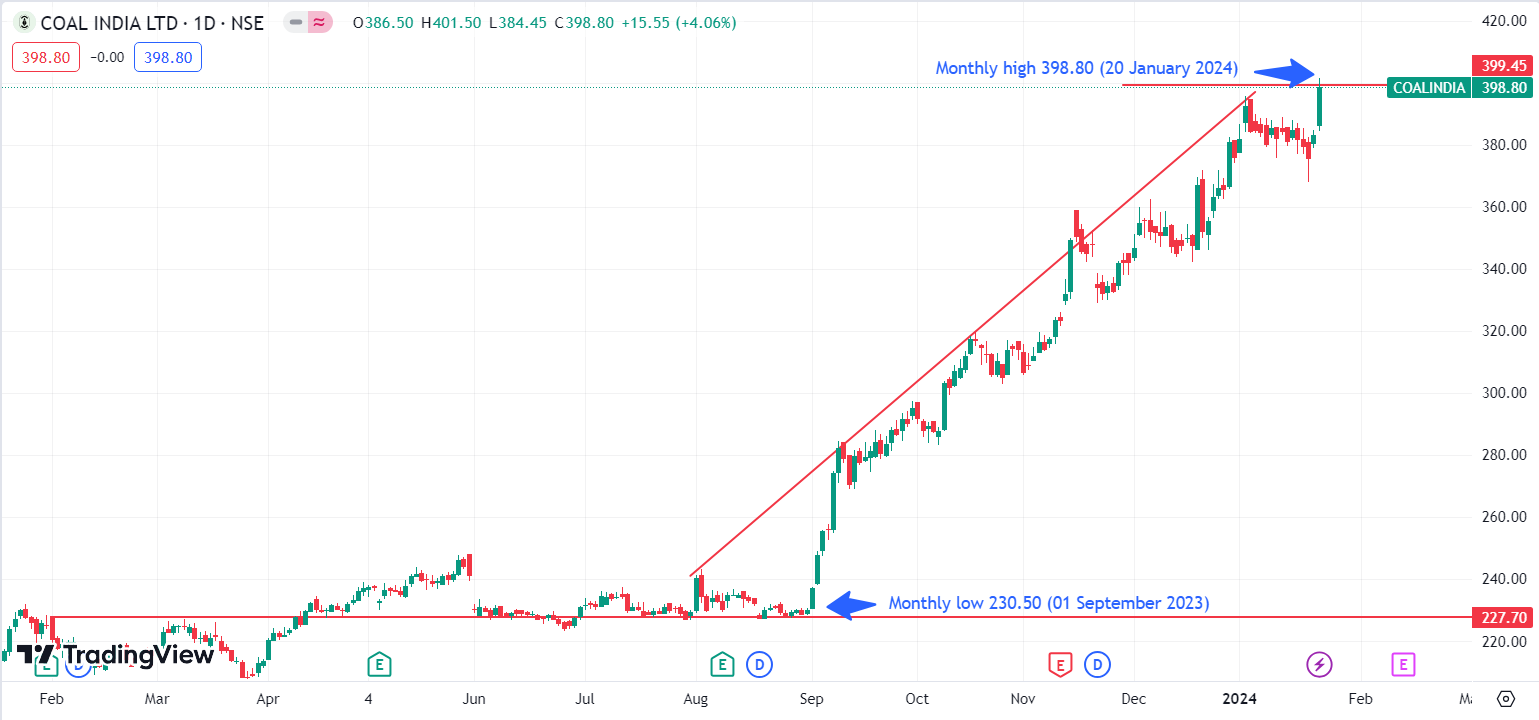The height and width of the screenshot is (720, 1539).
Task: Click the TradingView logo link
Action: pos(115,655)
